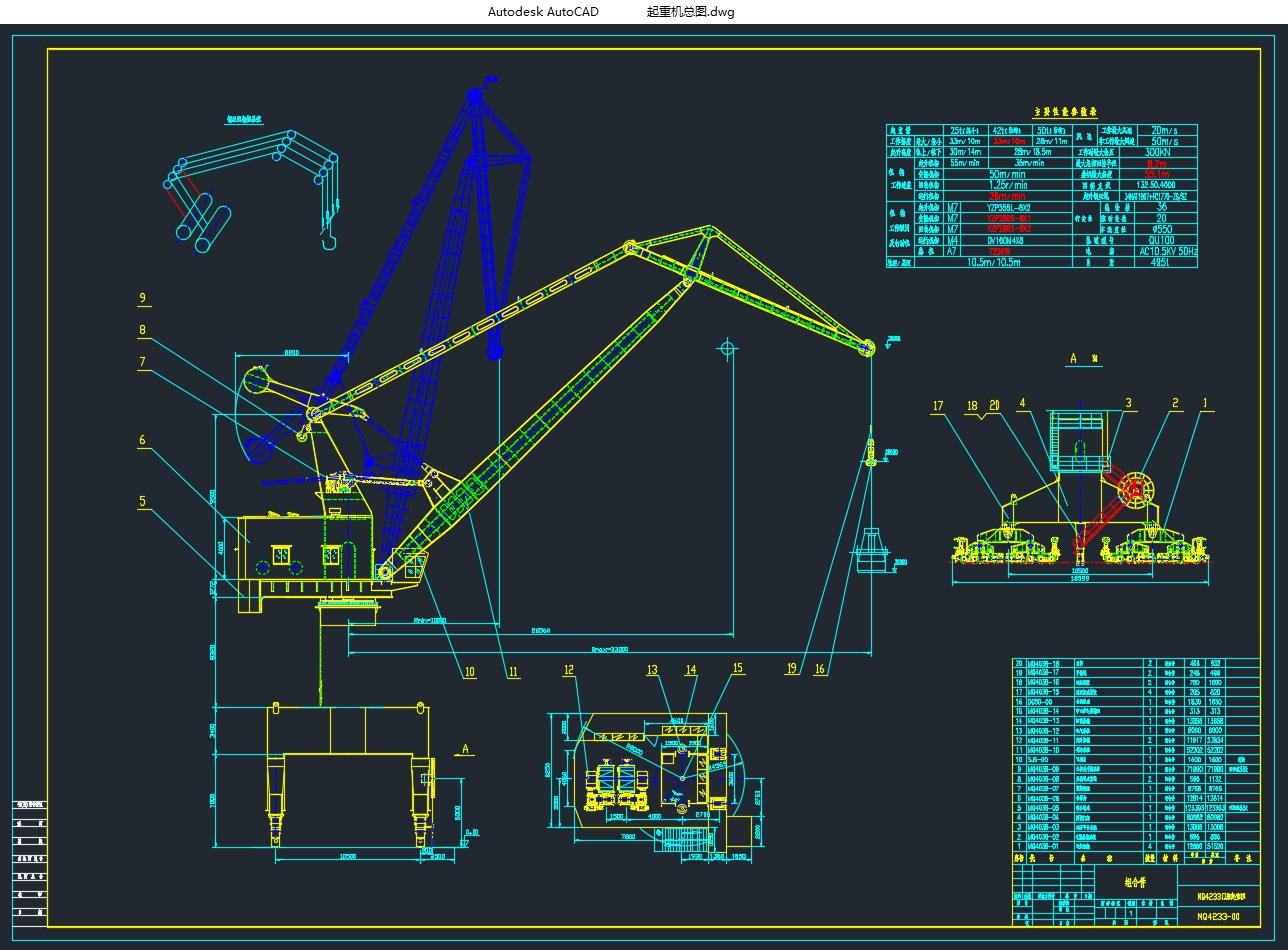Click the Rmax=33000 dimension text
This screenshot has width=1288, height=950.
click(x=610, y=650)
